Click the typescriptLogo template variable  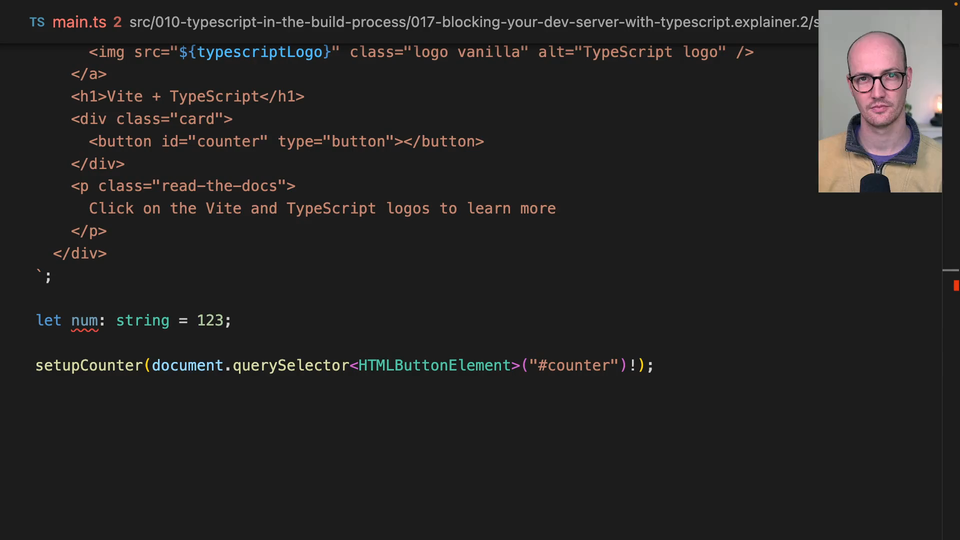pos(263,52)
